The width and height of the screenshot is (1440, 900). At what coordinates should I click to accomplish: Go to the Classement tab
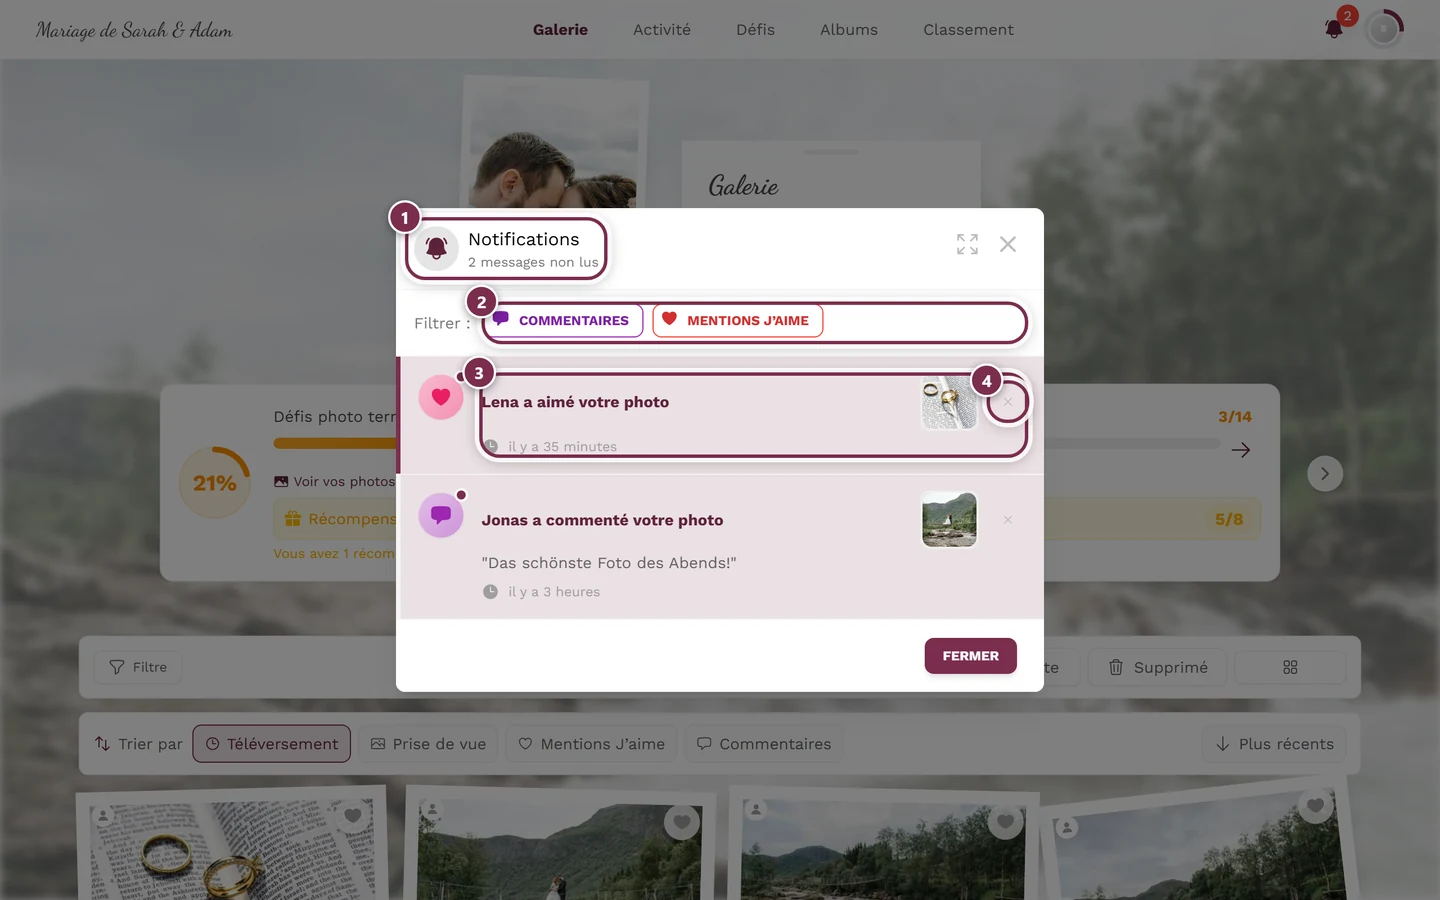[x=968, y=30]
